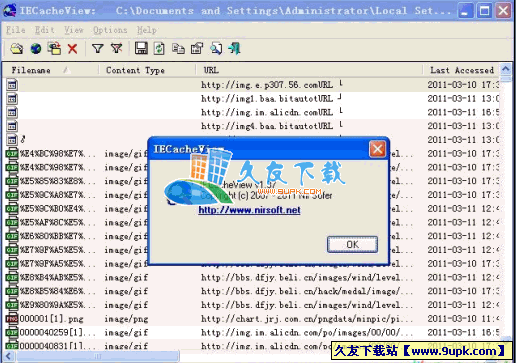Click file icon of img1.baa.bitautot row
Viewport: 516px width, 363px height.
pos(12,99)
